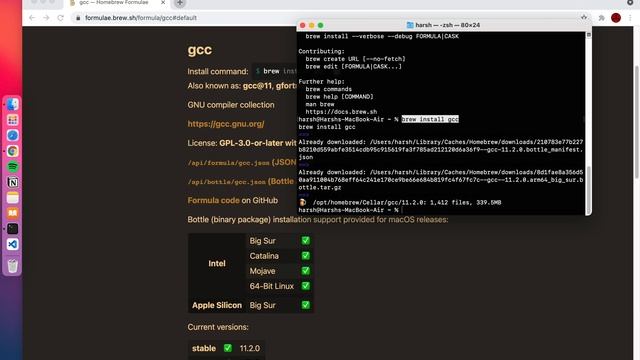Go forward in Chrome
Viewport: 640px width, 360px height.
click(46, 18)
